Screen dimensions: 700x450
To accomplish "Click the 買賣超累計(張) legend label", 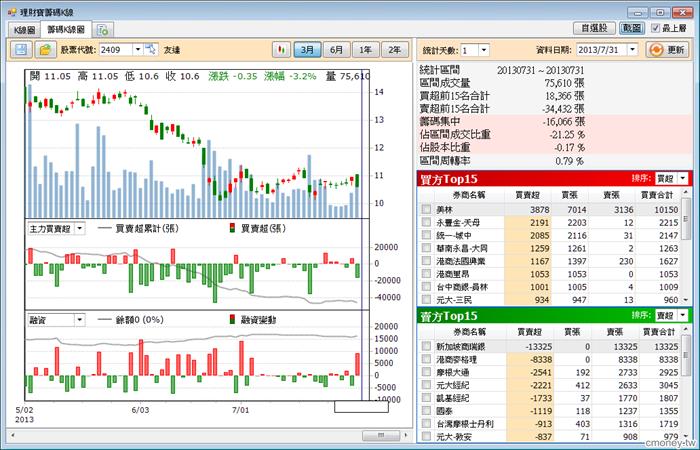I will 146,229.
